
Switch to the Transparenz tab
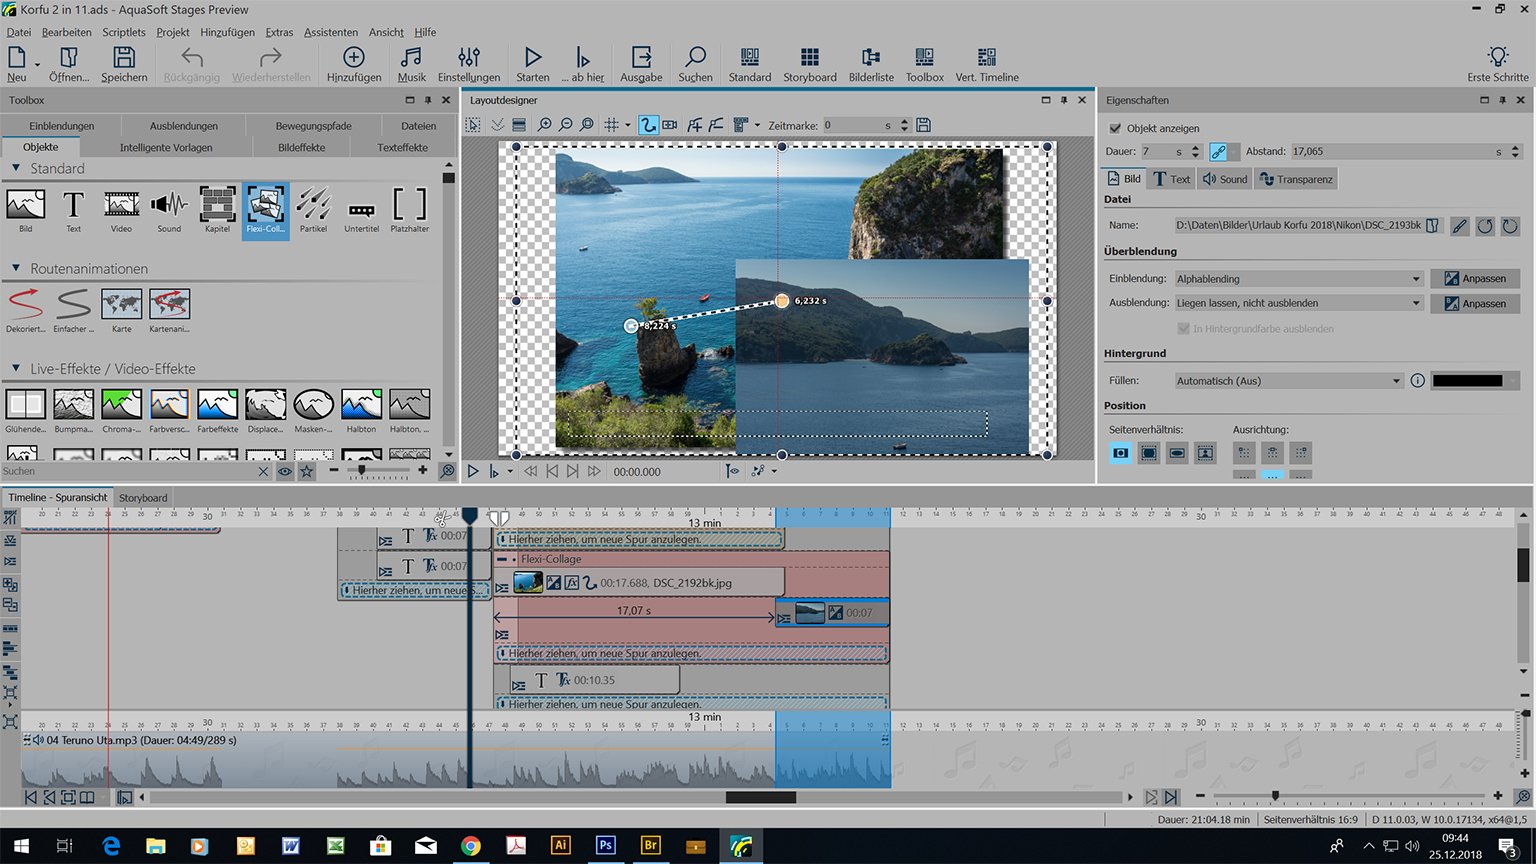pyautogui.click(x=1296, y=179)
